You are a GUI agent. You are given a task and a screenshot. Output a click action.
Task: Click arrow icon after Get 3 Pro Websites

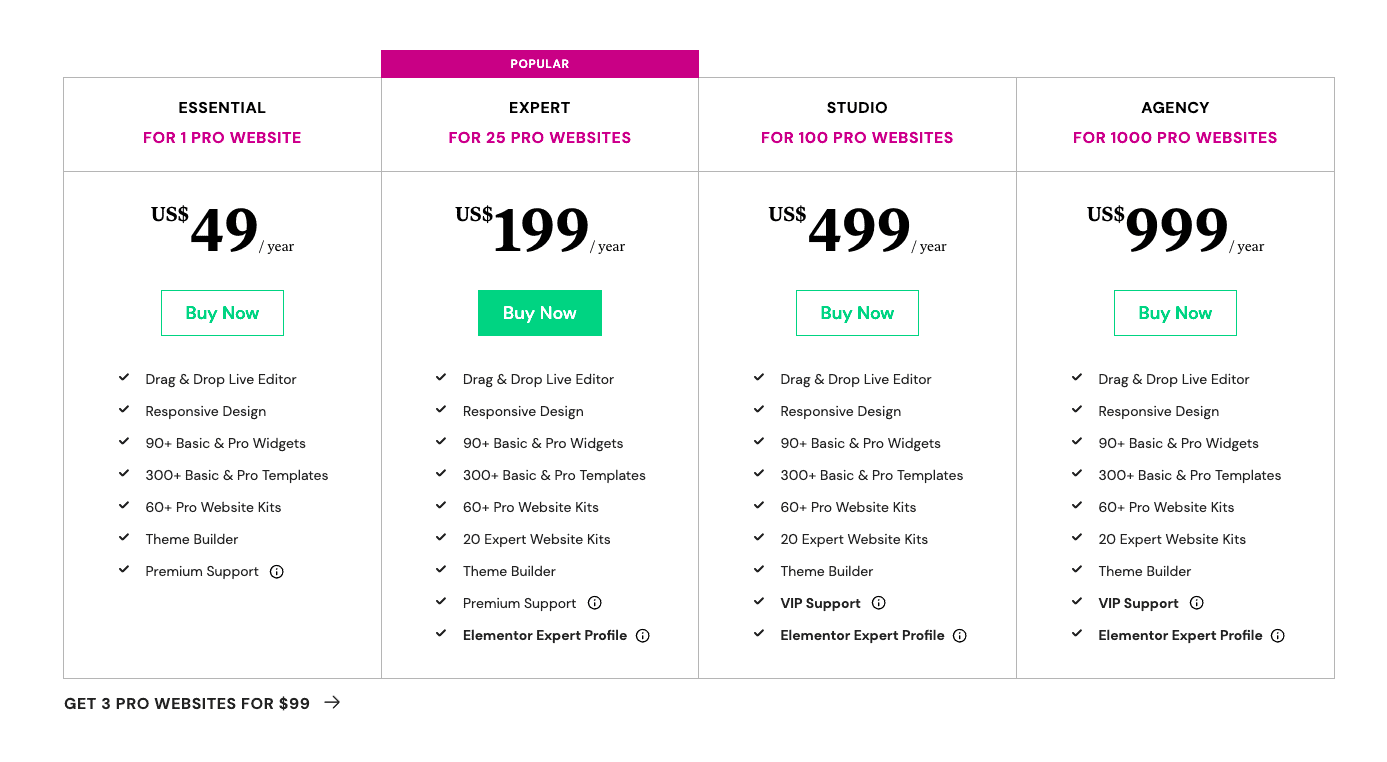click(x=332, y=703)
